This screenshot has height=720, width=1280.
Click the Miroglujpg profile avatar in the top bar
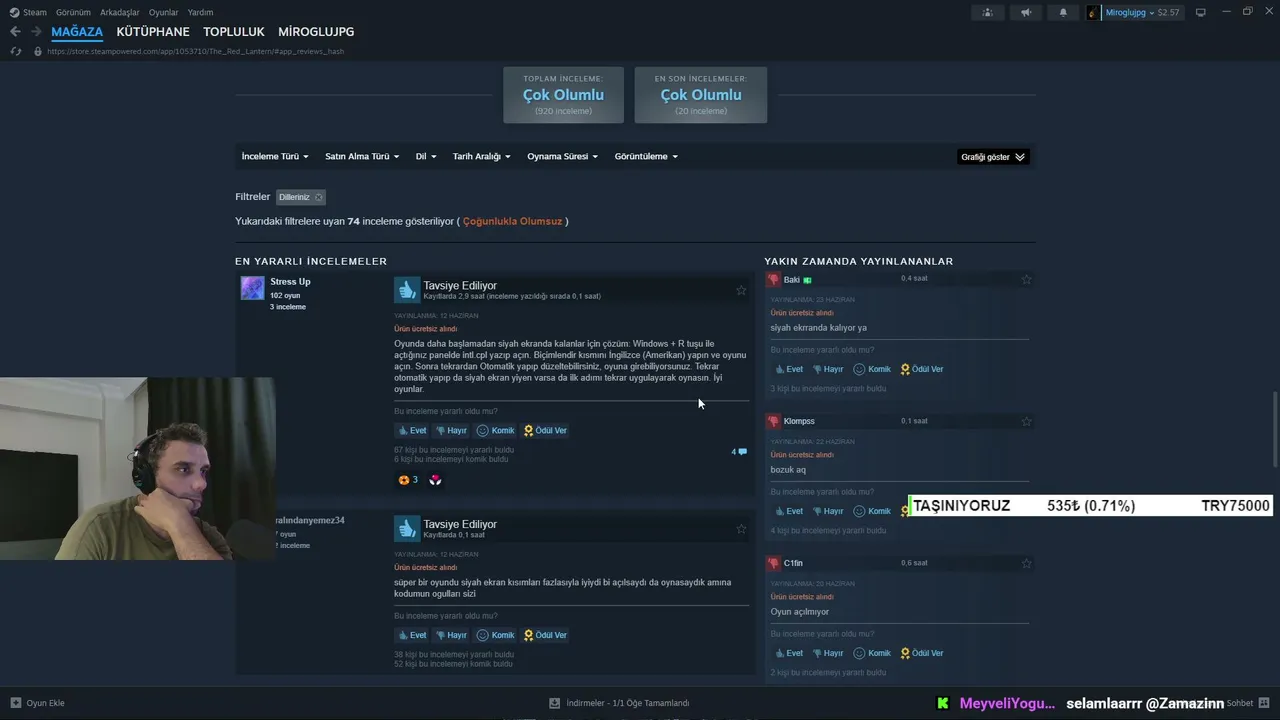pyautogui.click(x=1094, y=12)
